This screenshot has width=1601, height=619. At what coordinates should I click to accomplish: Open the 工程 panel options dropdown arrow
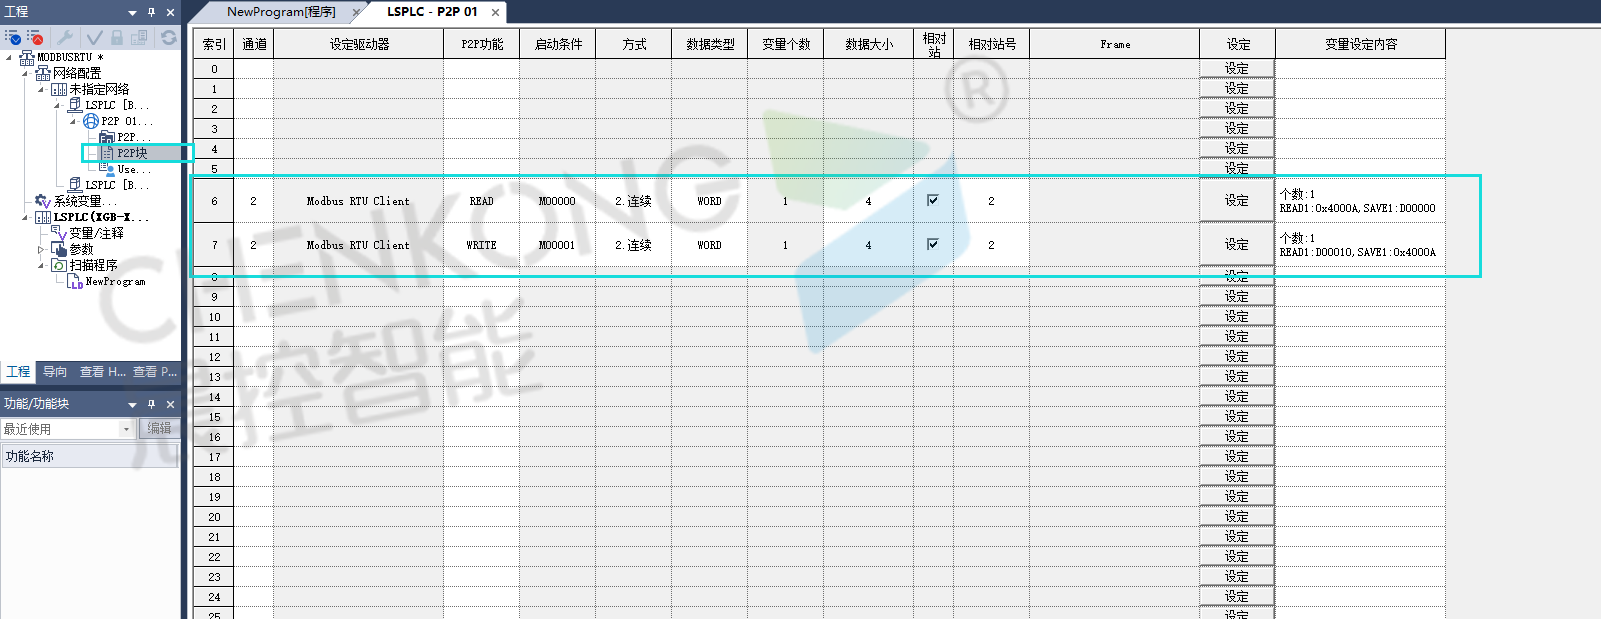[132, 12]
